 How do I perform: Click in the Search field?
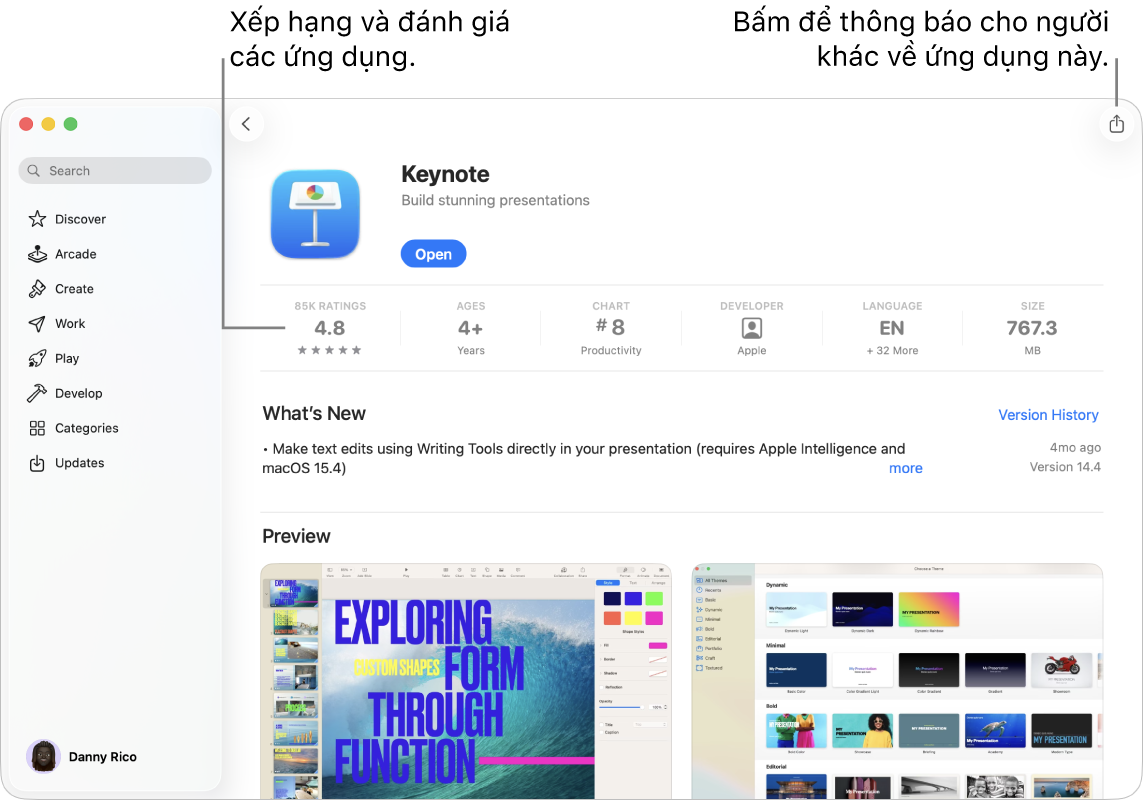115,171
